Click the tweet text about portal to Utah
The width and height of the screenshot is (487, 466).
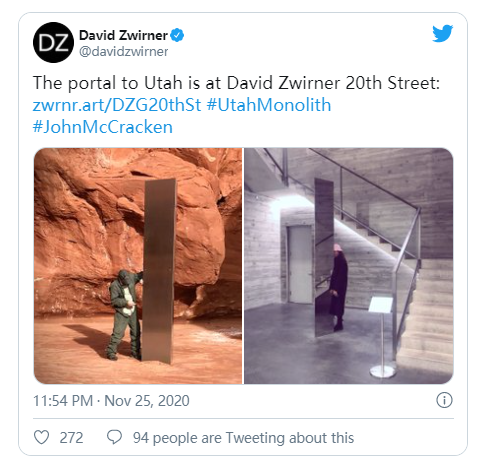(236, 83)
